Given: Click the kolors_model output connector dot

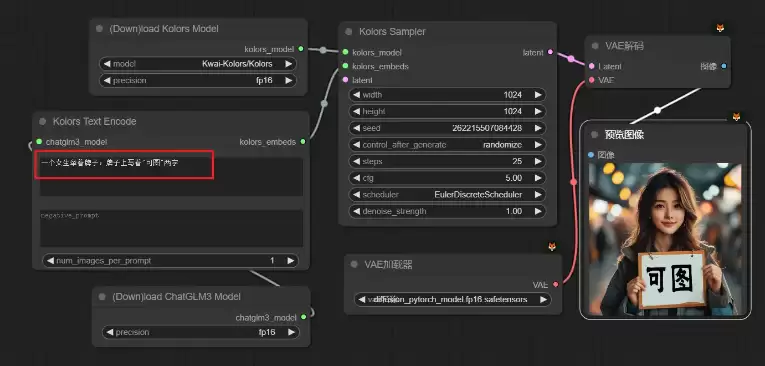Looking at the screenshot, I should [301, 49].
